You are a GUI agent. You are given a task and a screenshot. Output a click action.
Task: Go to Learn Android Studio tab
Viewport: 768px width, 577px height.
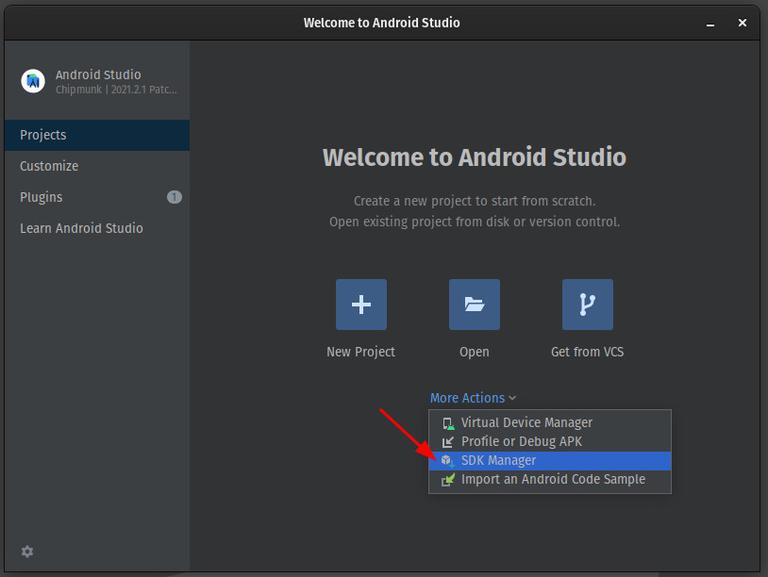97,228
